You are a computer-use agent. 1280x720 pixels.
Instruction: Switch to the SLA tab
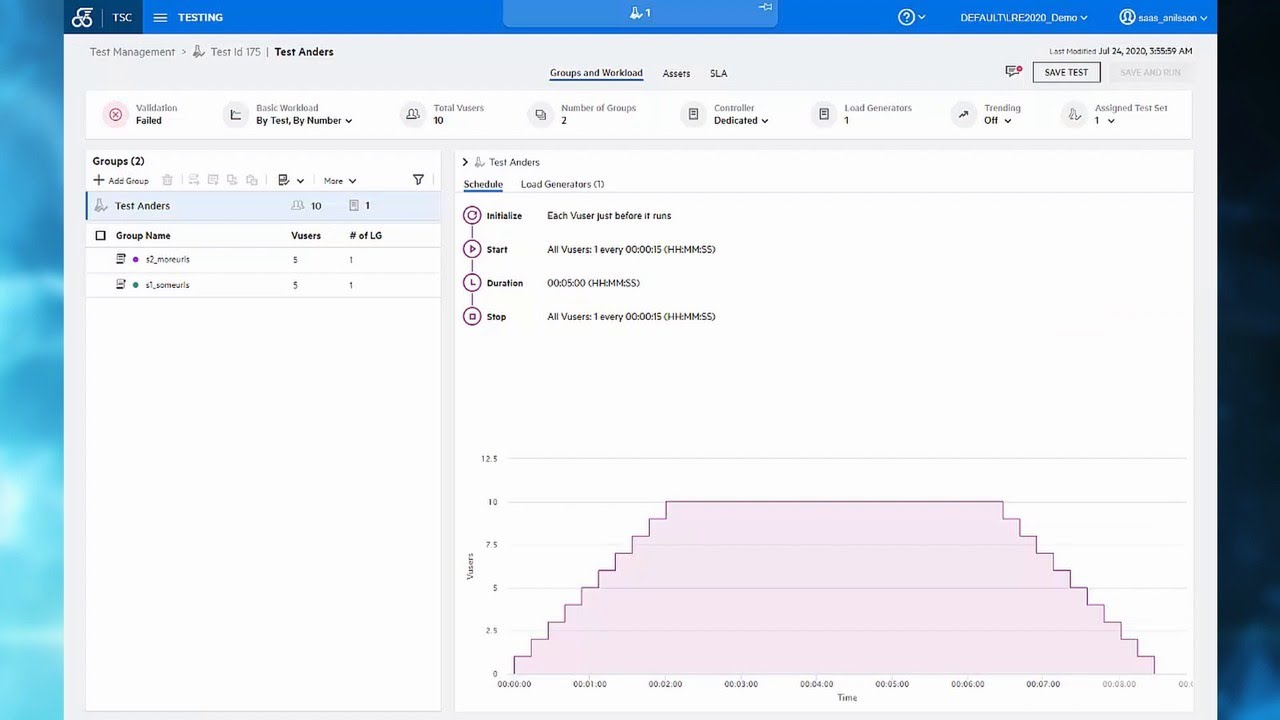pyautogui.click(x=718, y=74)
